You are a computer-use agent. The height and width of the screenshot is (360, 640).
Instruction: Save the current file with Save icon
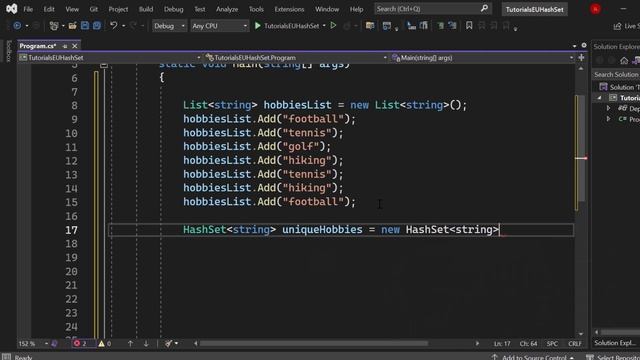pyautogui.click(x=85, y=26)
